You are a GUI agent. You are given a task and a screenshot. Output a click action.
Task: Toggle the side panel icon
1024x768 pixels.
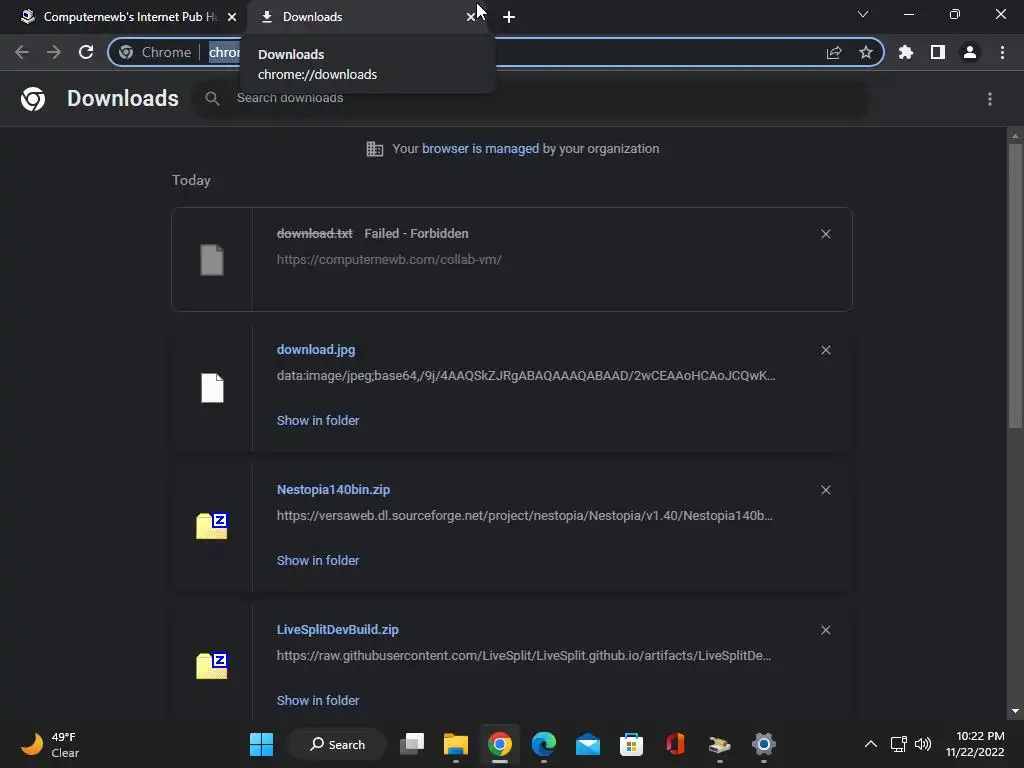938,52
